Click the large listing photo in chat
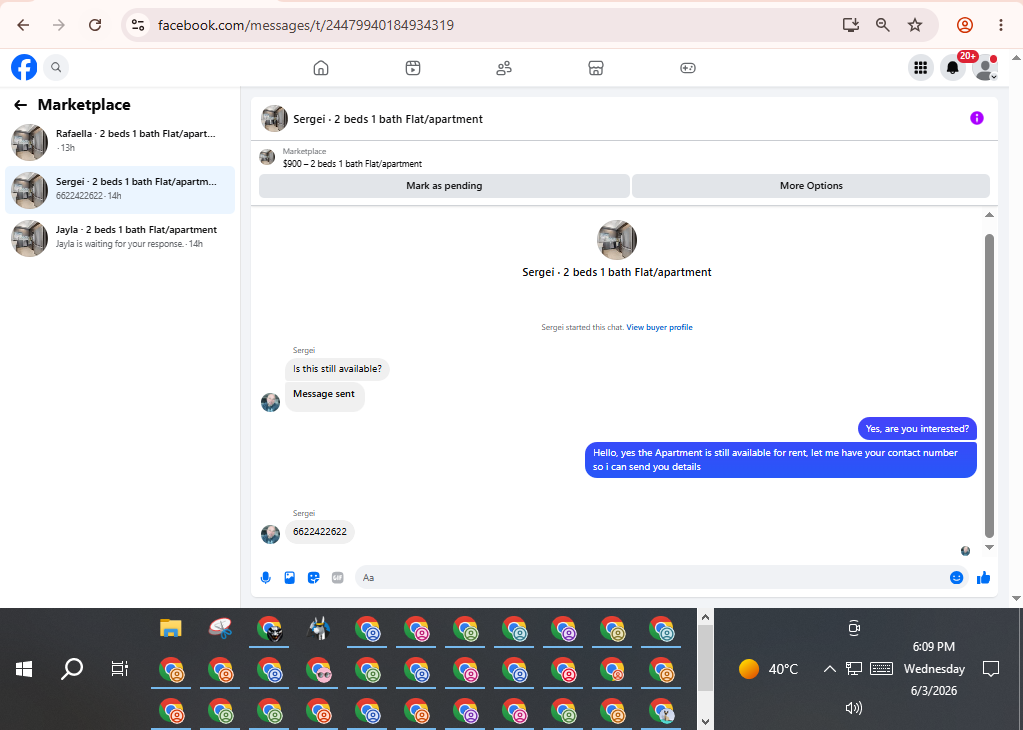 617,240
